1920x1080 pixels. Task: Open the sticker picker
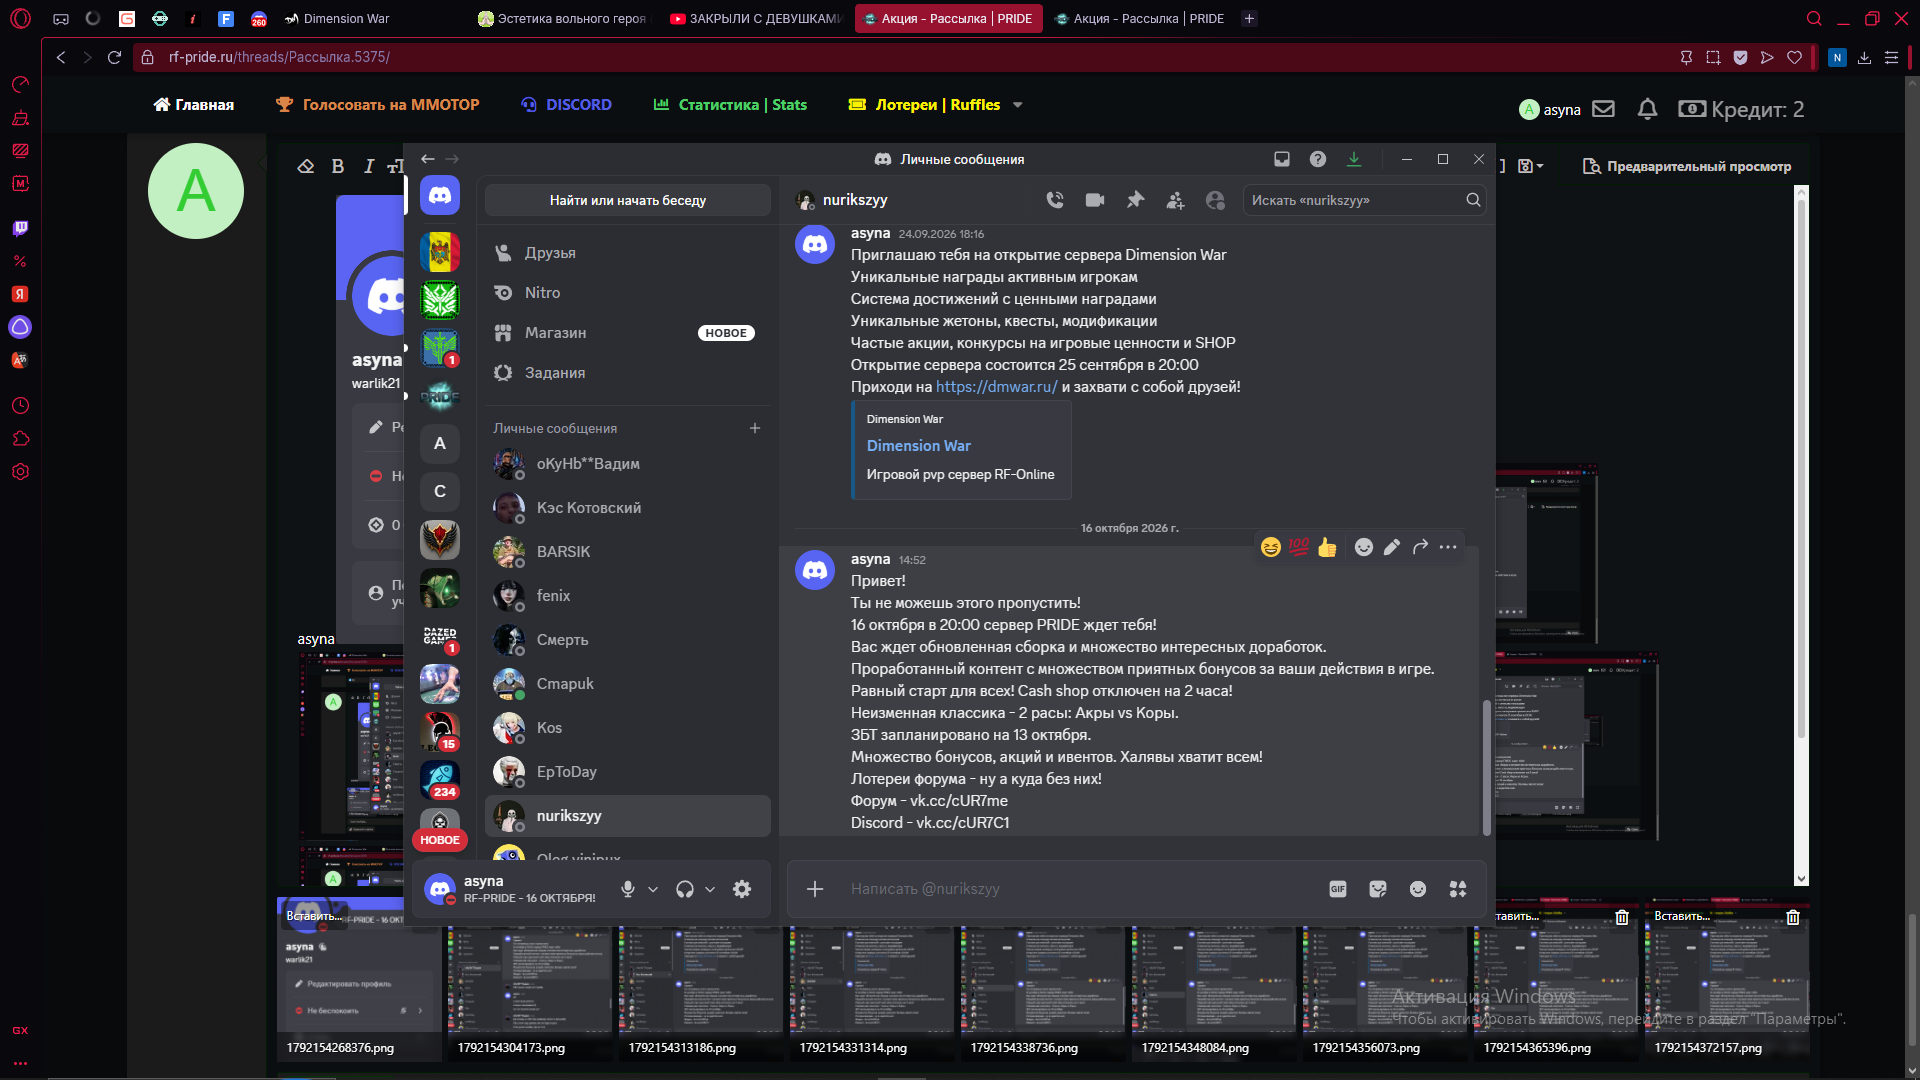pyautogui.click(x=1378, y=889)
